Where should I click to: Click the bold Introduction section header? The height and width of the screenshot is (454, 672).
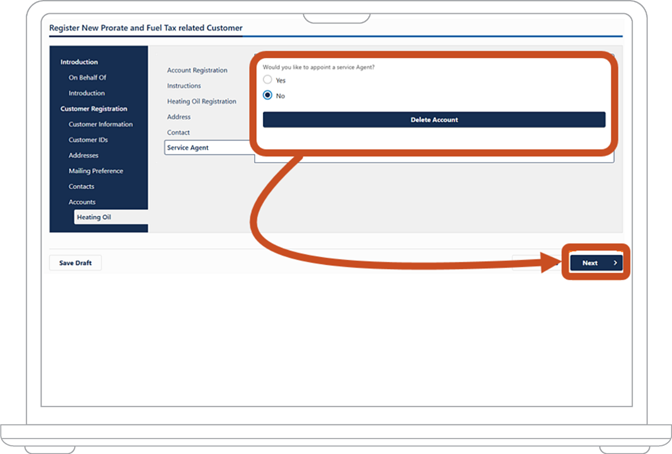pos(79,62)
